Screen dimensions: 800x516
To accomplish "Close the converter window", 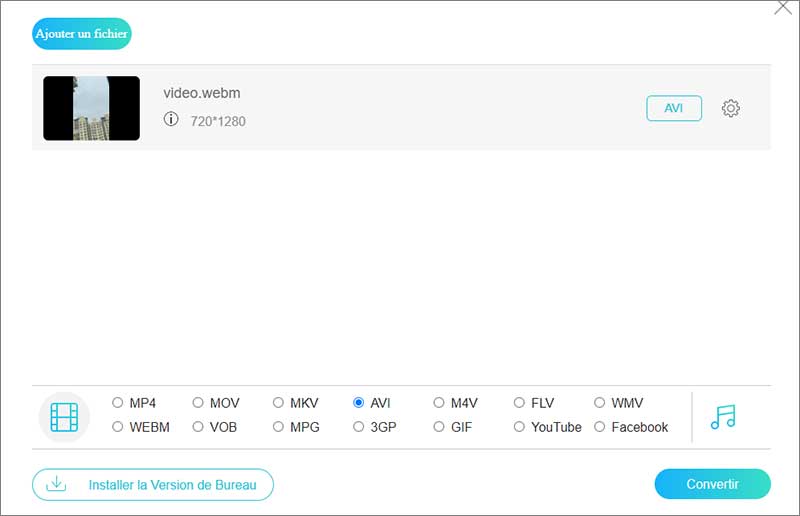I will coord(783,8).
